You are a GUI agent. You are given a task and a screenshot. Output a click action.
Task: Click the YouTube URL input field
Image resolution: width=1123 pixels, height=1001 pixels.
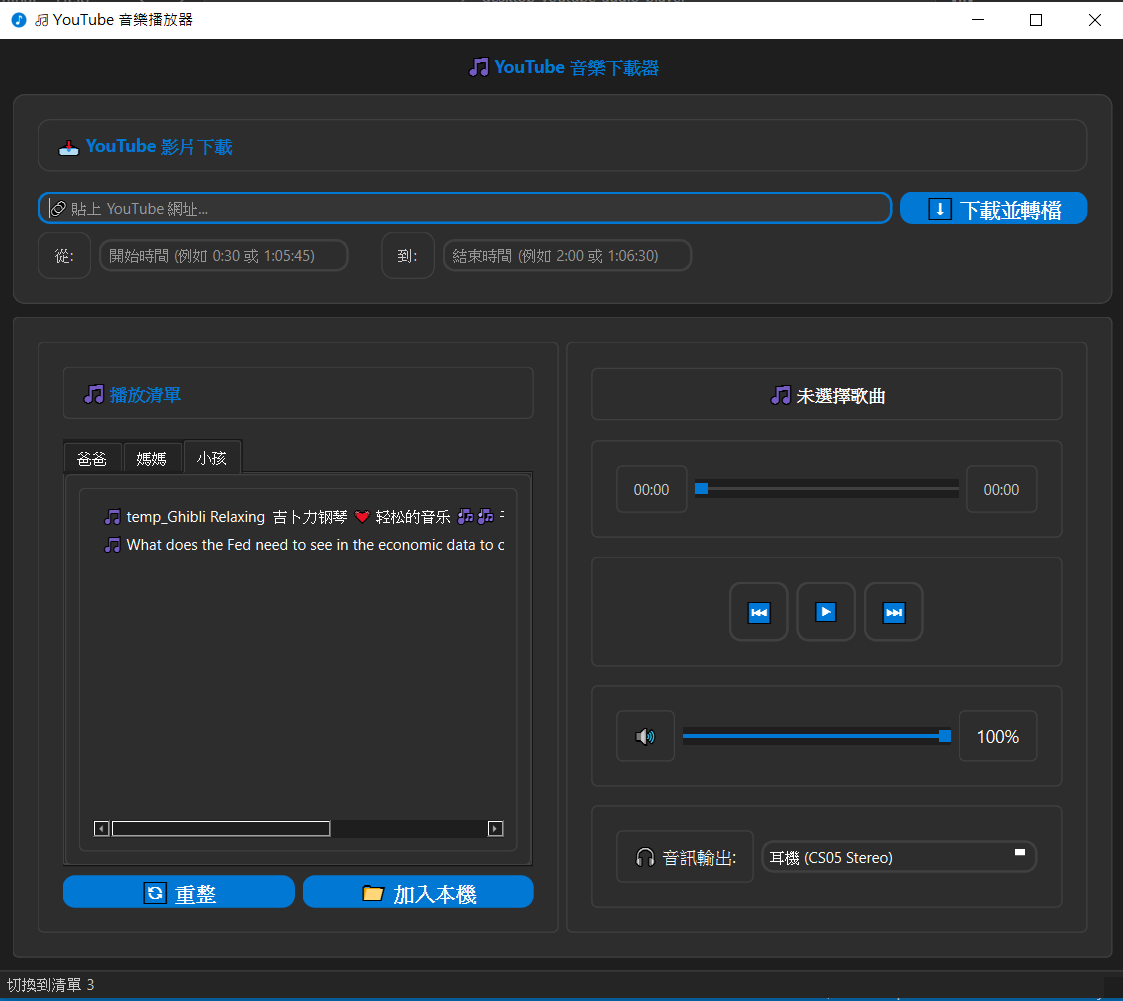pos(465,208)
